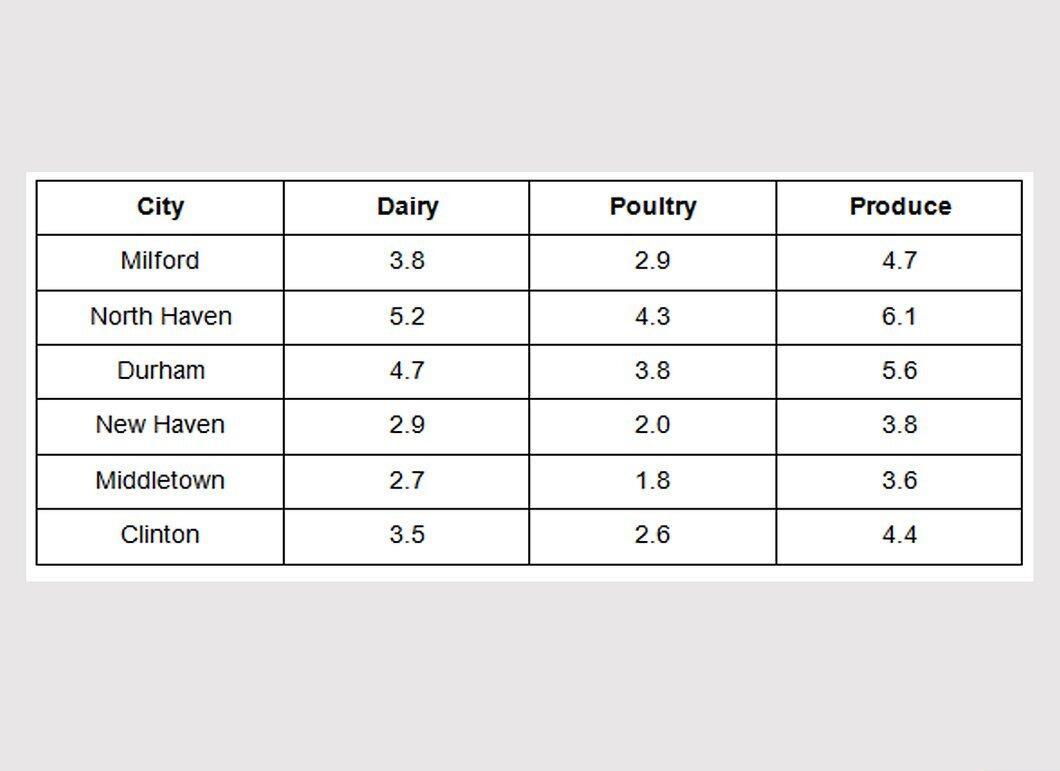Click Durham's Poultry value 3.8

pos(652,370)
